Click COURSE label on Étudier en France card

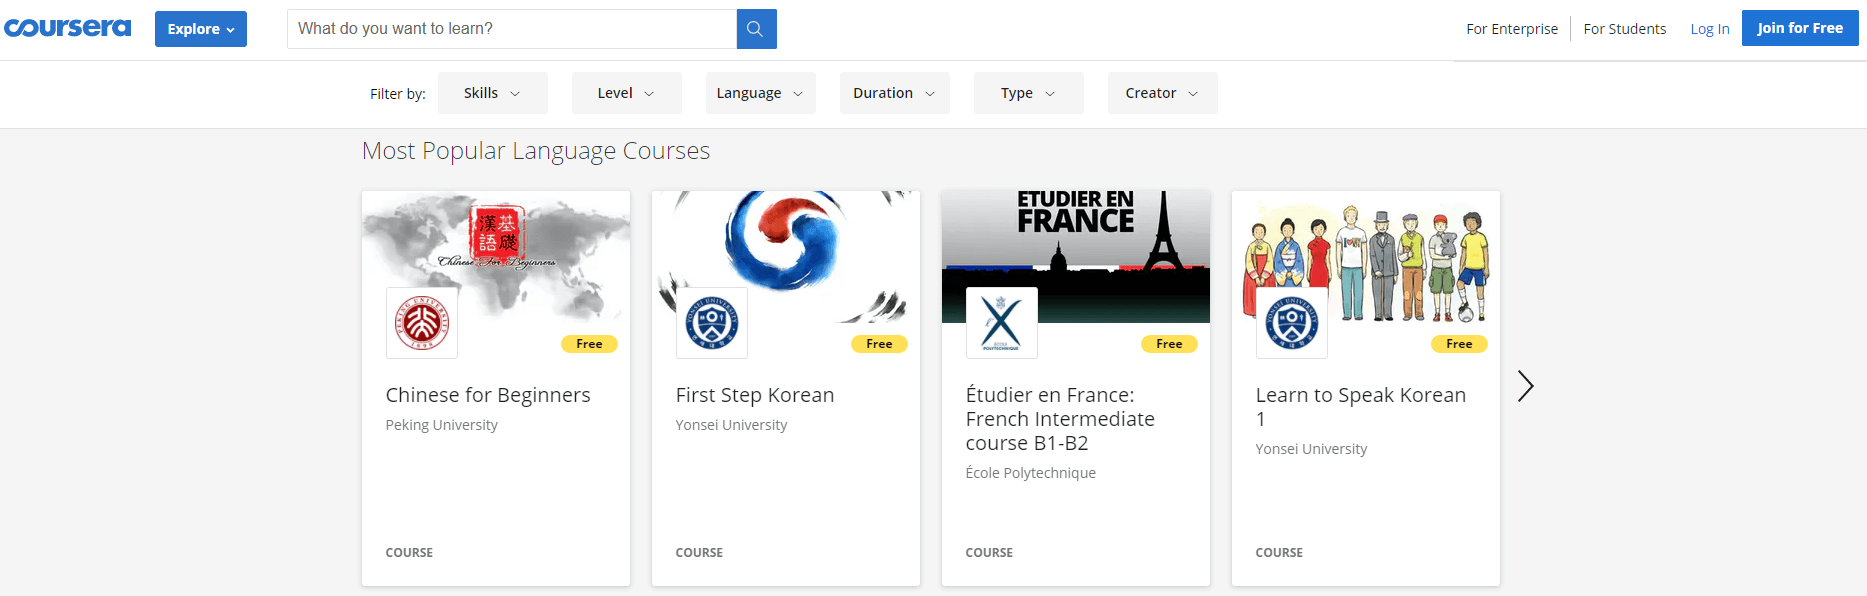(x=990, y=553)
